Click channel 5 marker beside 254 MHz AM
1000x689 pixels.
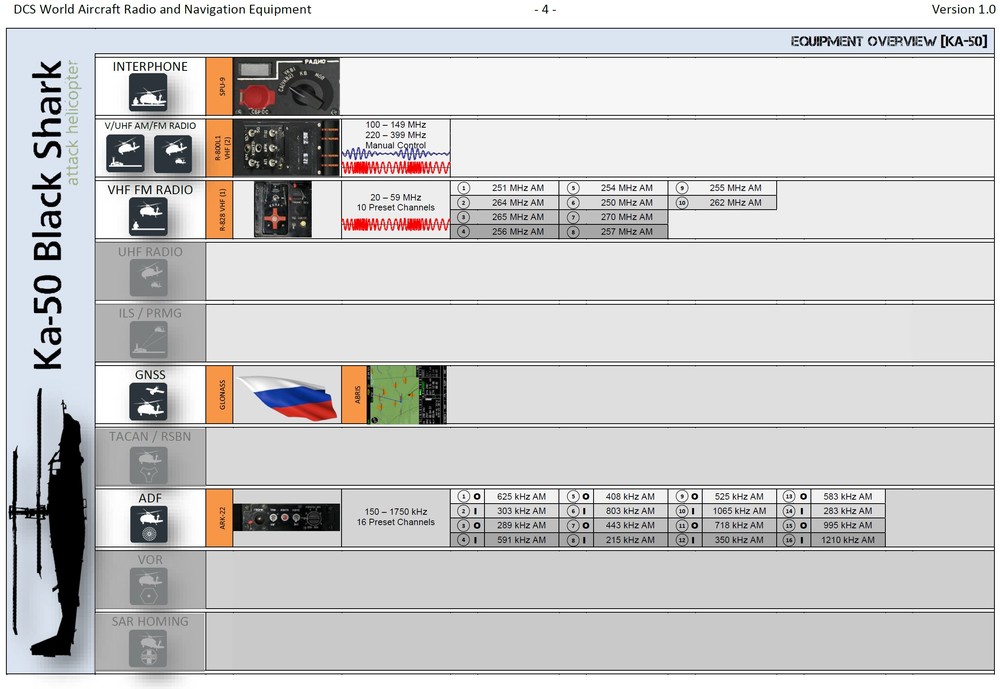(573, 188)
